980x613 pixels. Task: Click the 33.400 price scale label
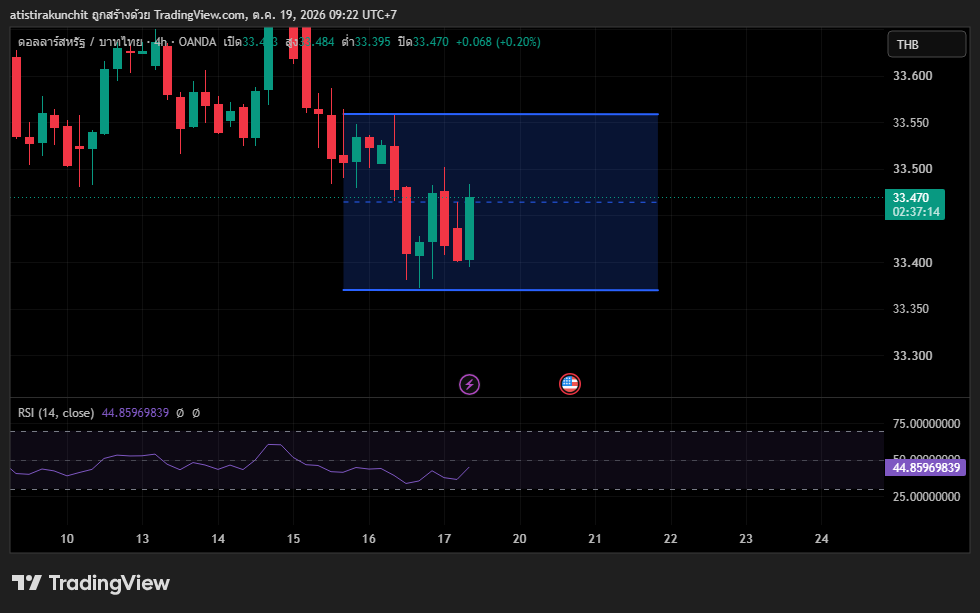(x=912, y=262)
